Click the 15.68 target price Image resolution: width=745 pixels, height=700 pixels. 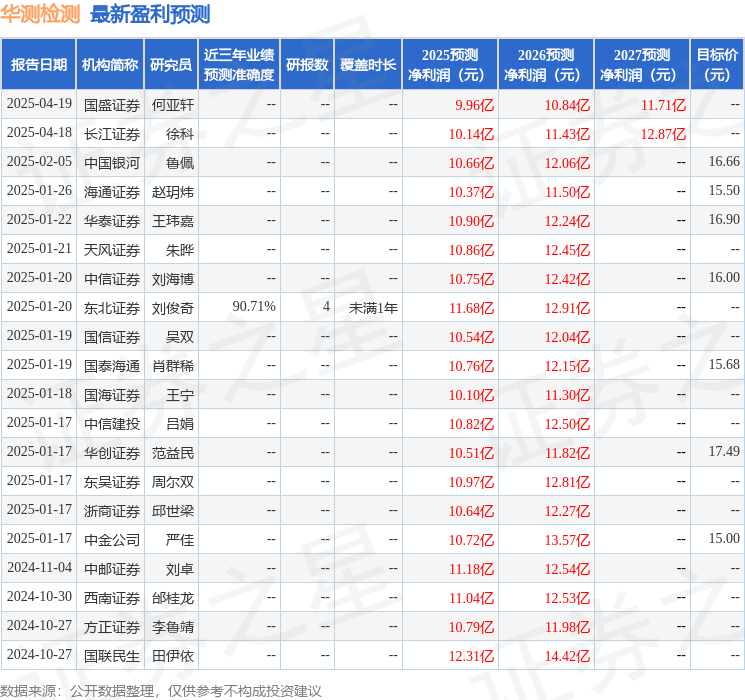click(724, 364)
